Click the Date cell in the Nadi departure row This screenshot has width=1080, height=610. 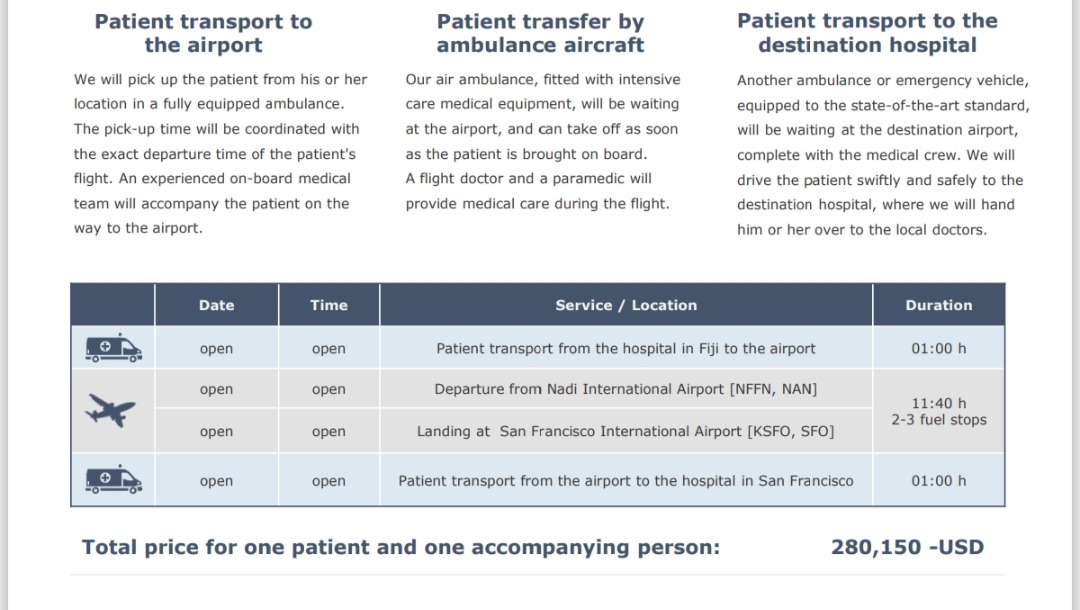tap(216, 389)
